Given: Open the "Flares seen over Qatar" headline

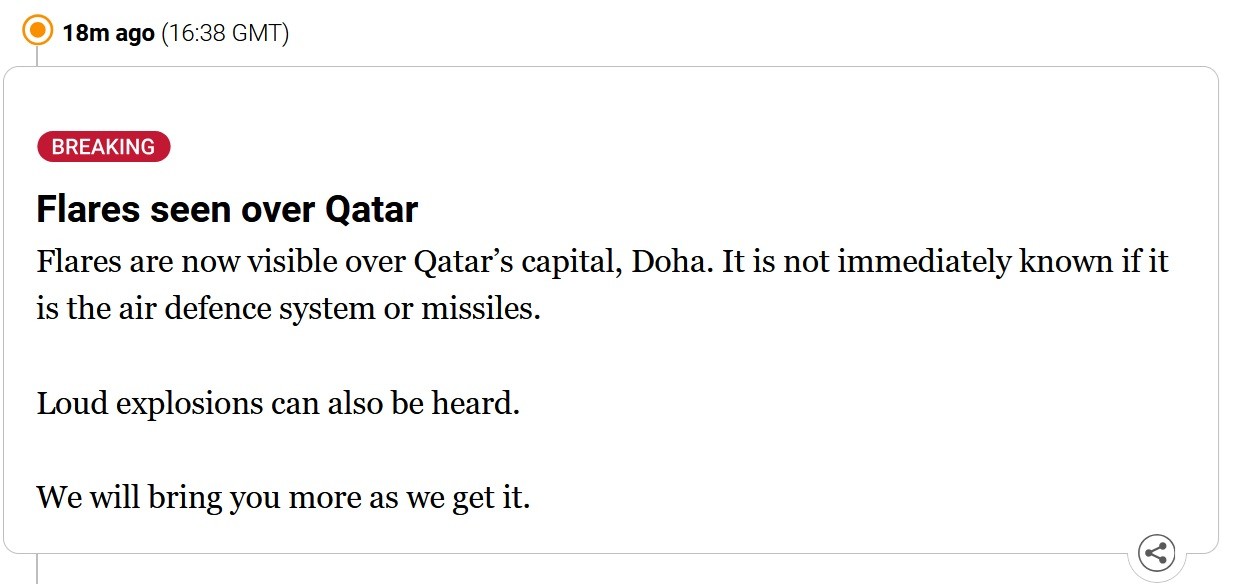Looking at the screenshot, I should pyautogui.click(x=227, y=210).
